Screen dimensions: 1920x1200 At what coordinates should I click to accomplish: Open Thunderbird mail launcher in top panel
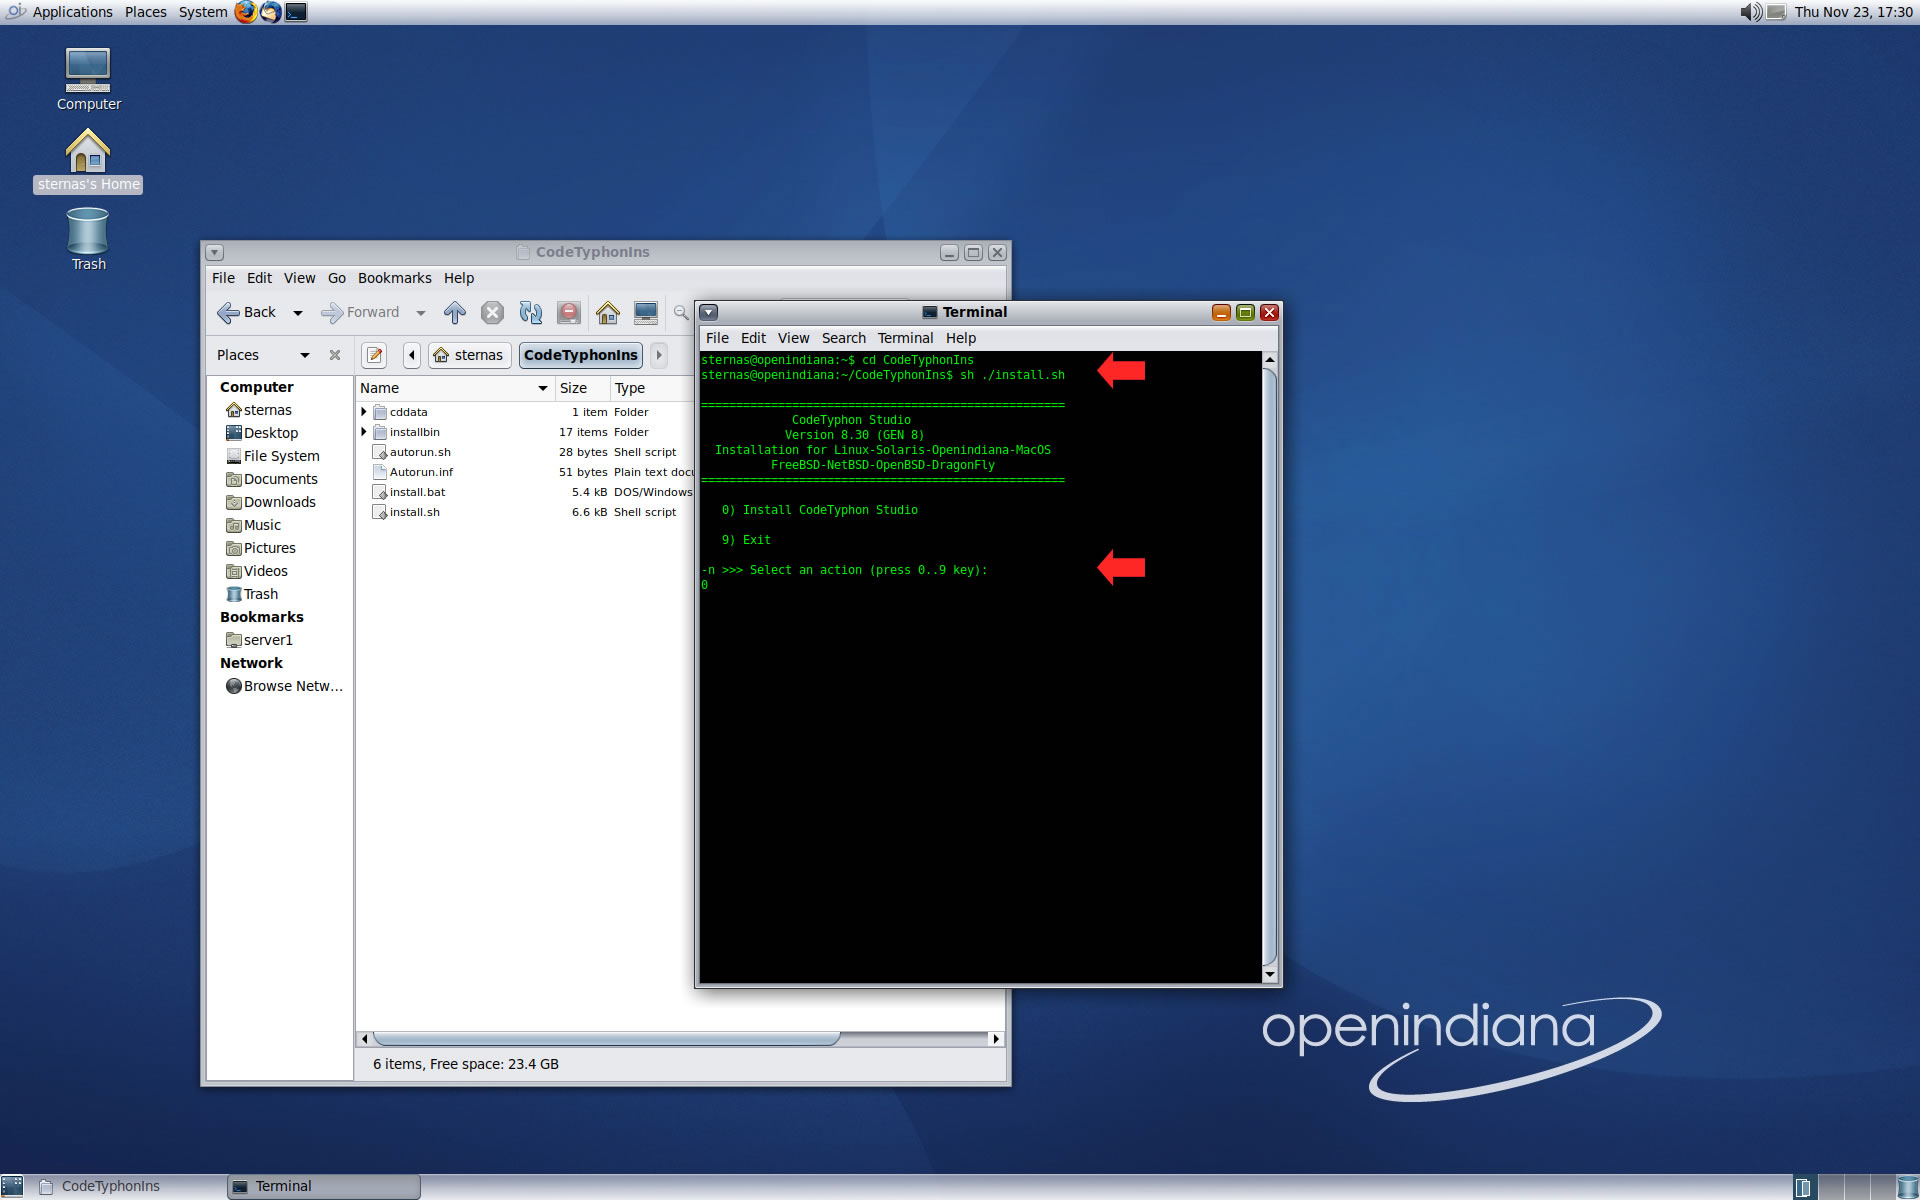click(x=270, y=12)
